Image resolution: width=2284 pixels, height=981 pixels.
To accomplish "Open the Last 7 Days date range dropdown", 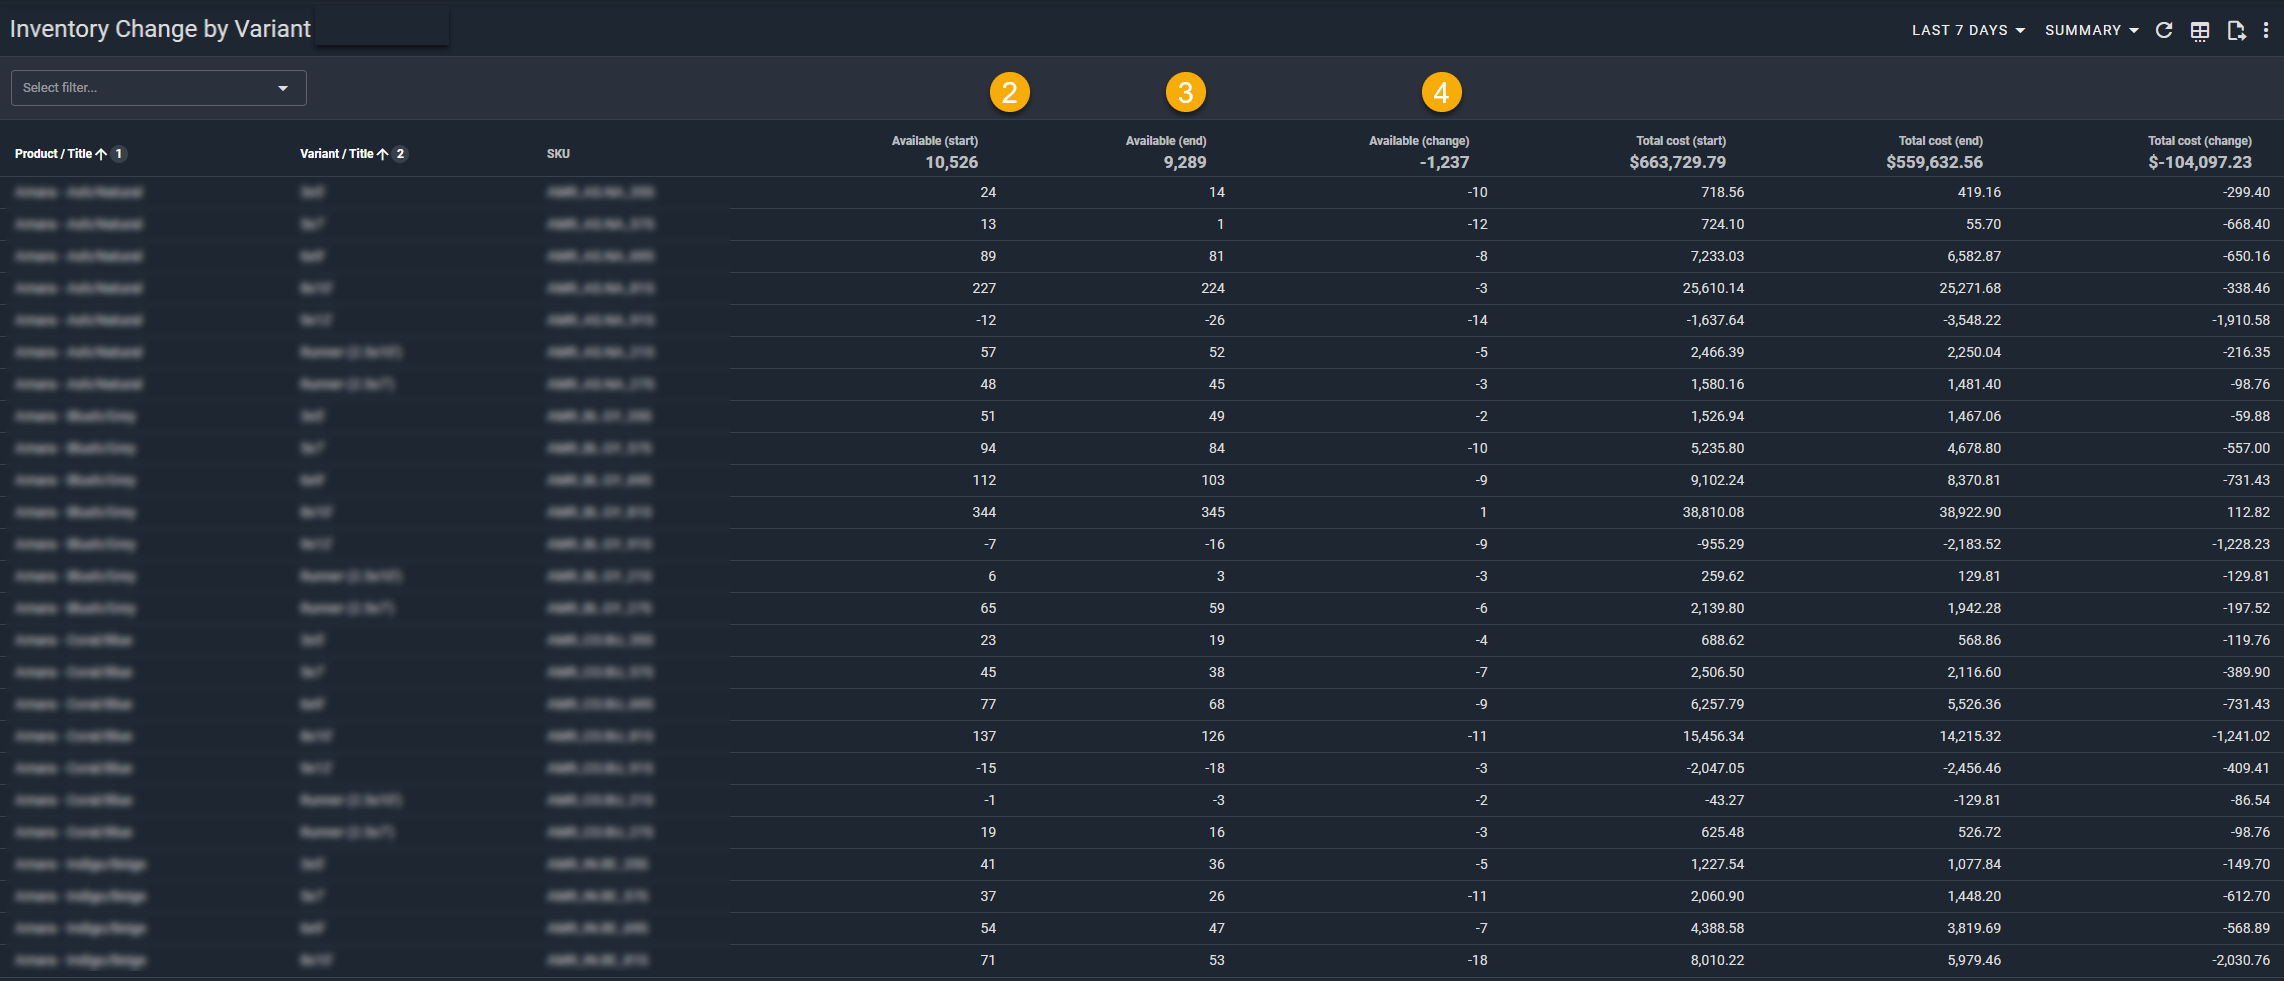I will [x=1967, y=30].
